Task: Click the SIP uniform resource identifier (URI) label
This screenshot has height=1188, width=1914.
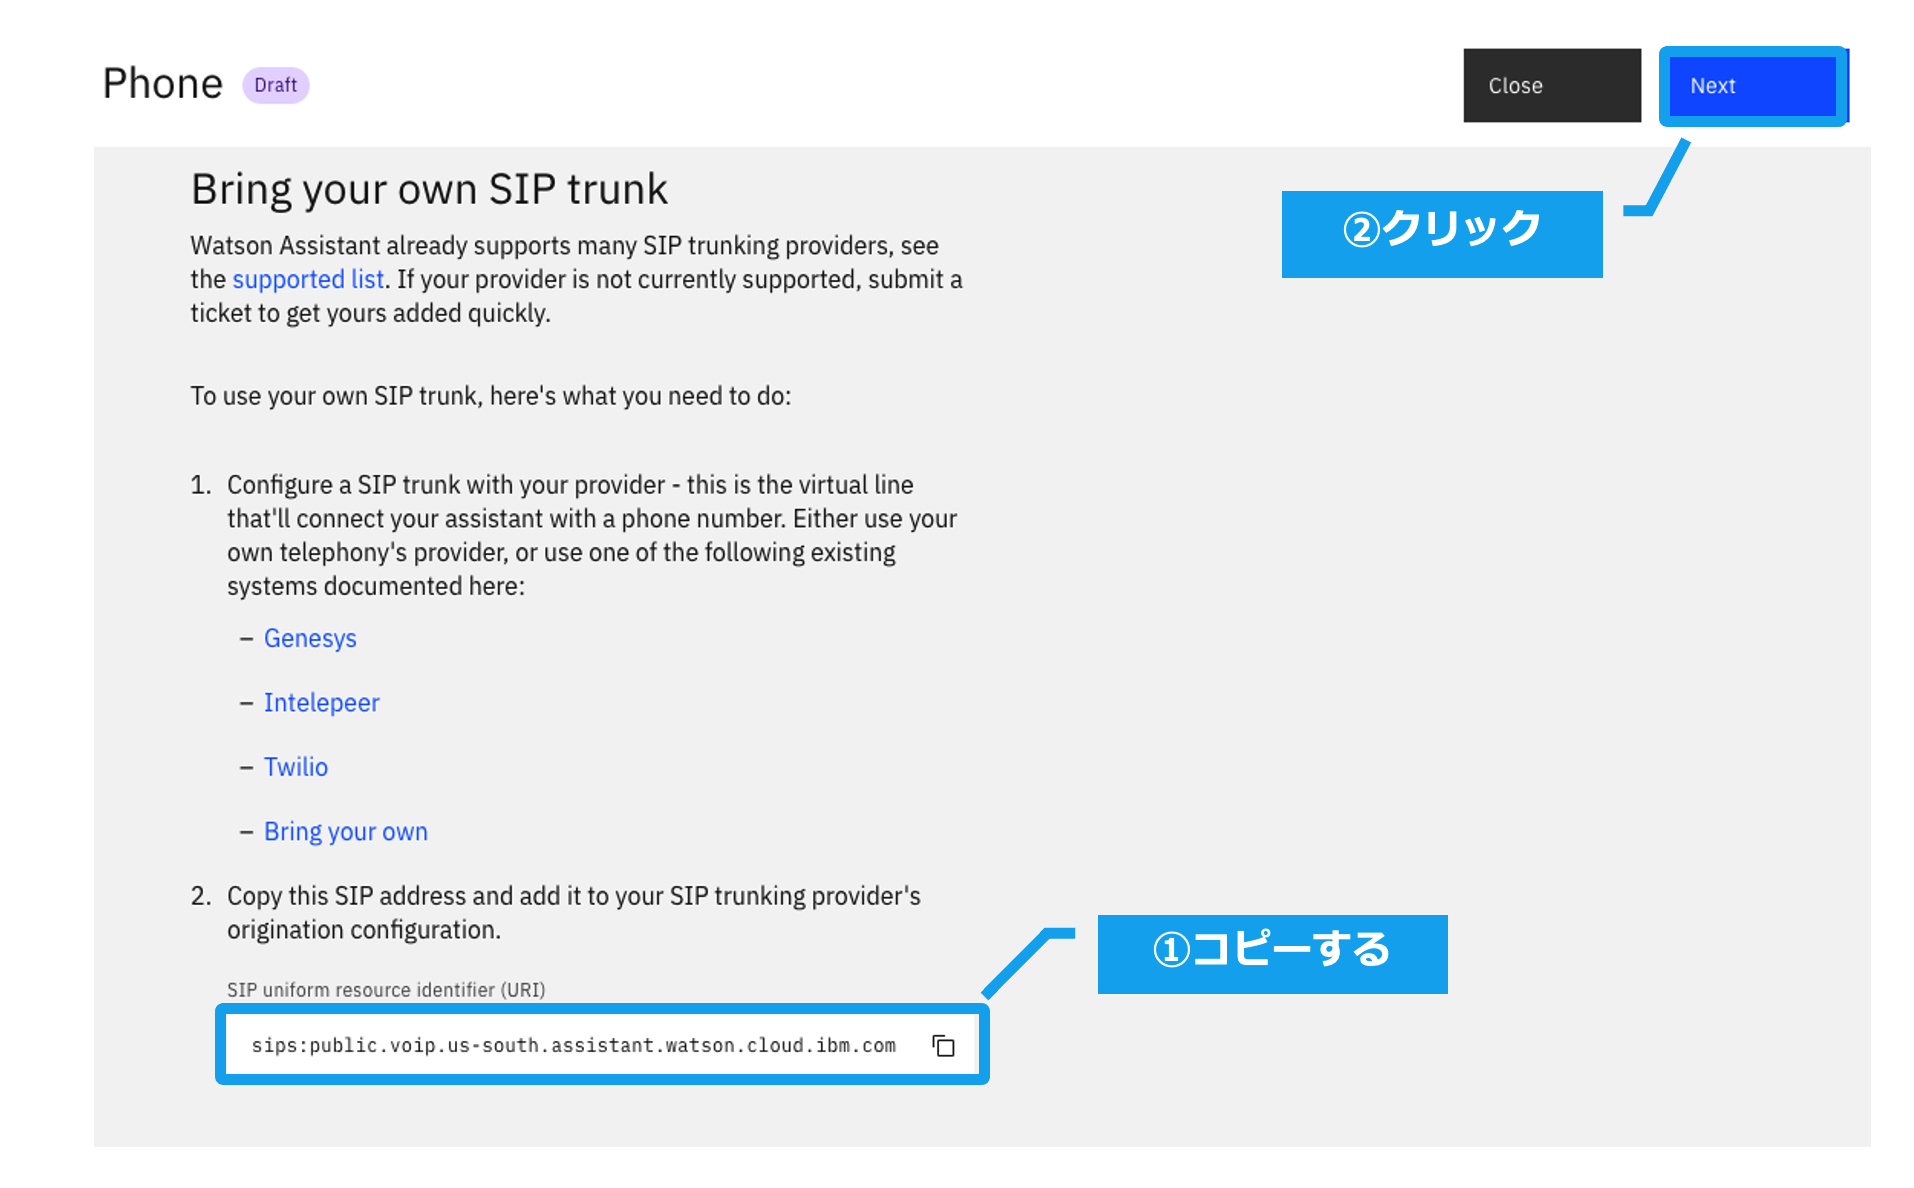Action: [x=386, y=989]
